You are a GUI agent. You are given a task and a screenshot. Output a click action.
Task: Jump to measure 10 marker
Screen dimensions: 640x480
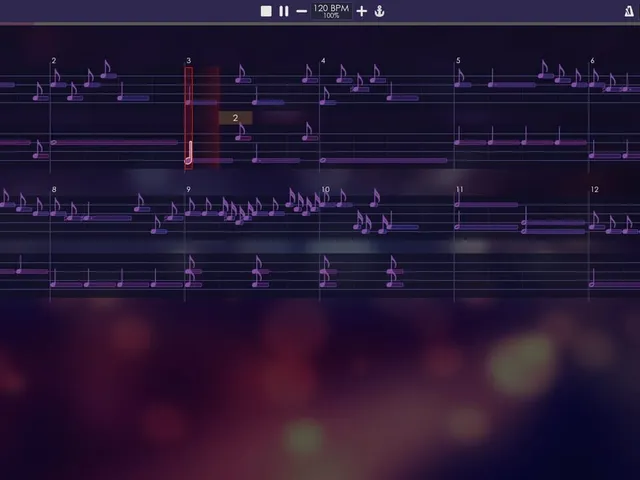point(325,189)
